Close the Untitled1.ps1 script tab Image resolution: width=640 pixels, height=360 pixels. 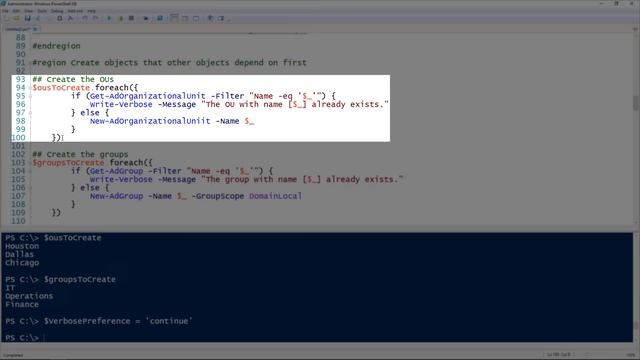(35, 29)
